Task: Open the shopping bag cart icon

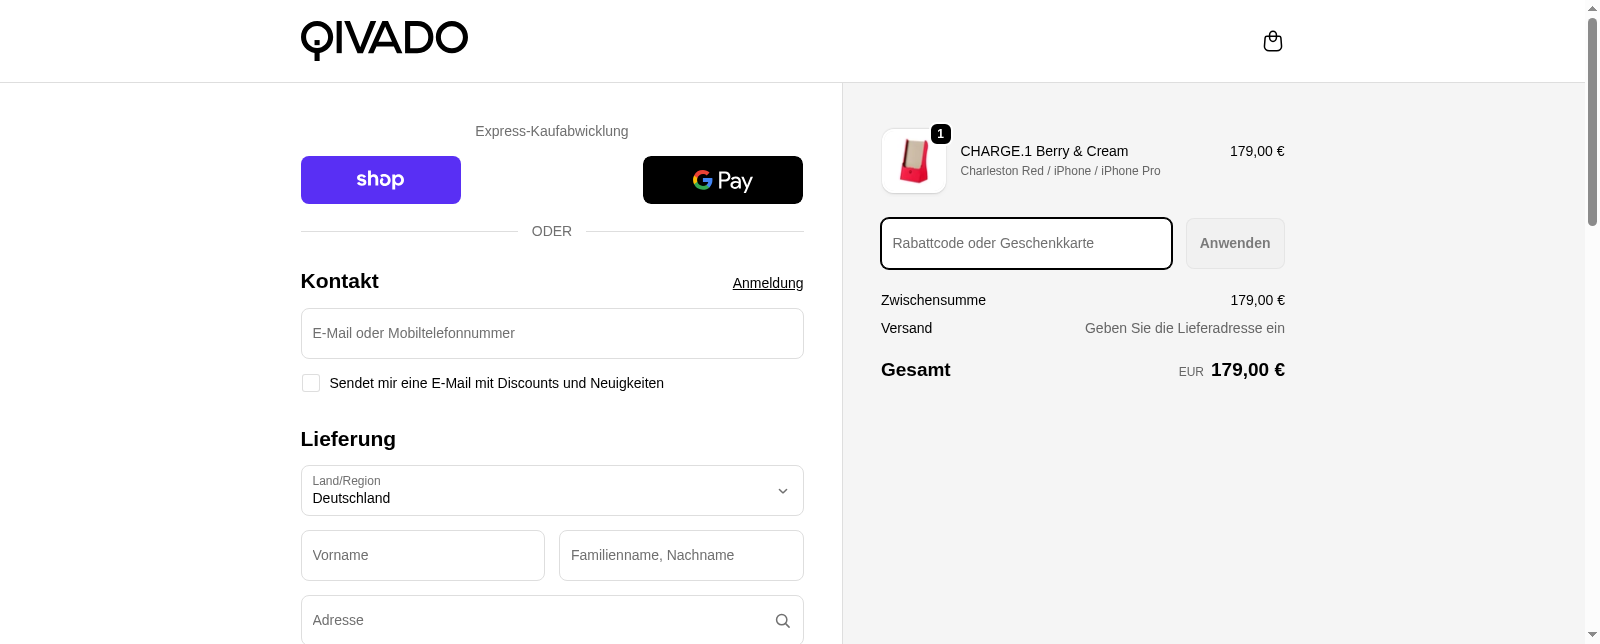Action: click(x=1272, y=41)
